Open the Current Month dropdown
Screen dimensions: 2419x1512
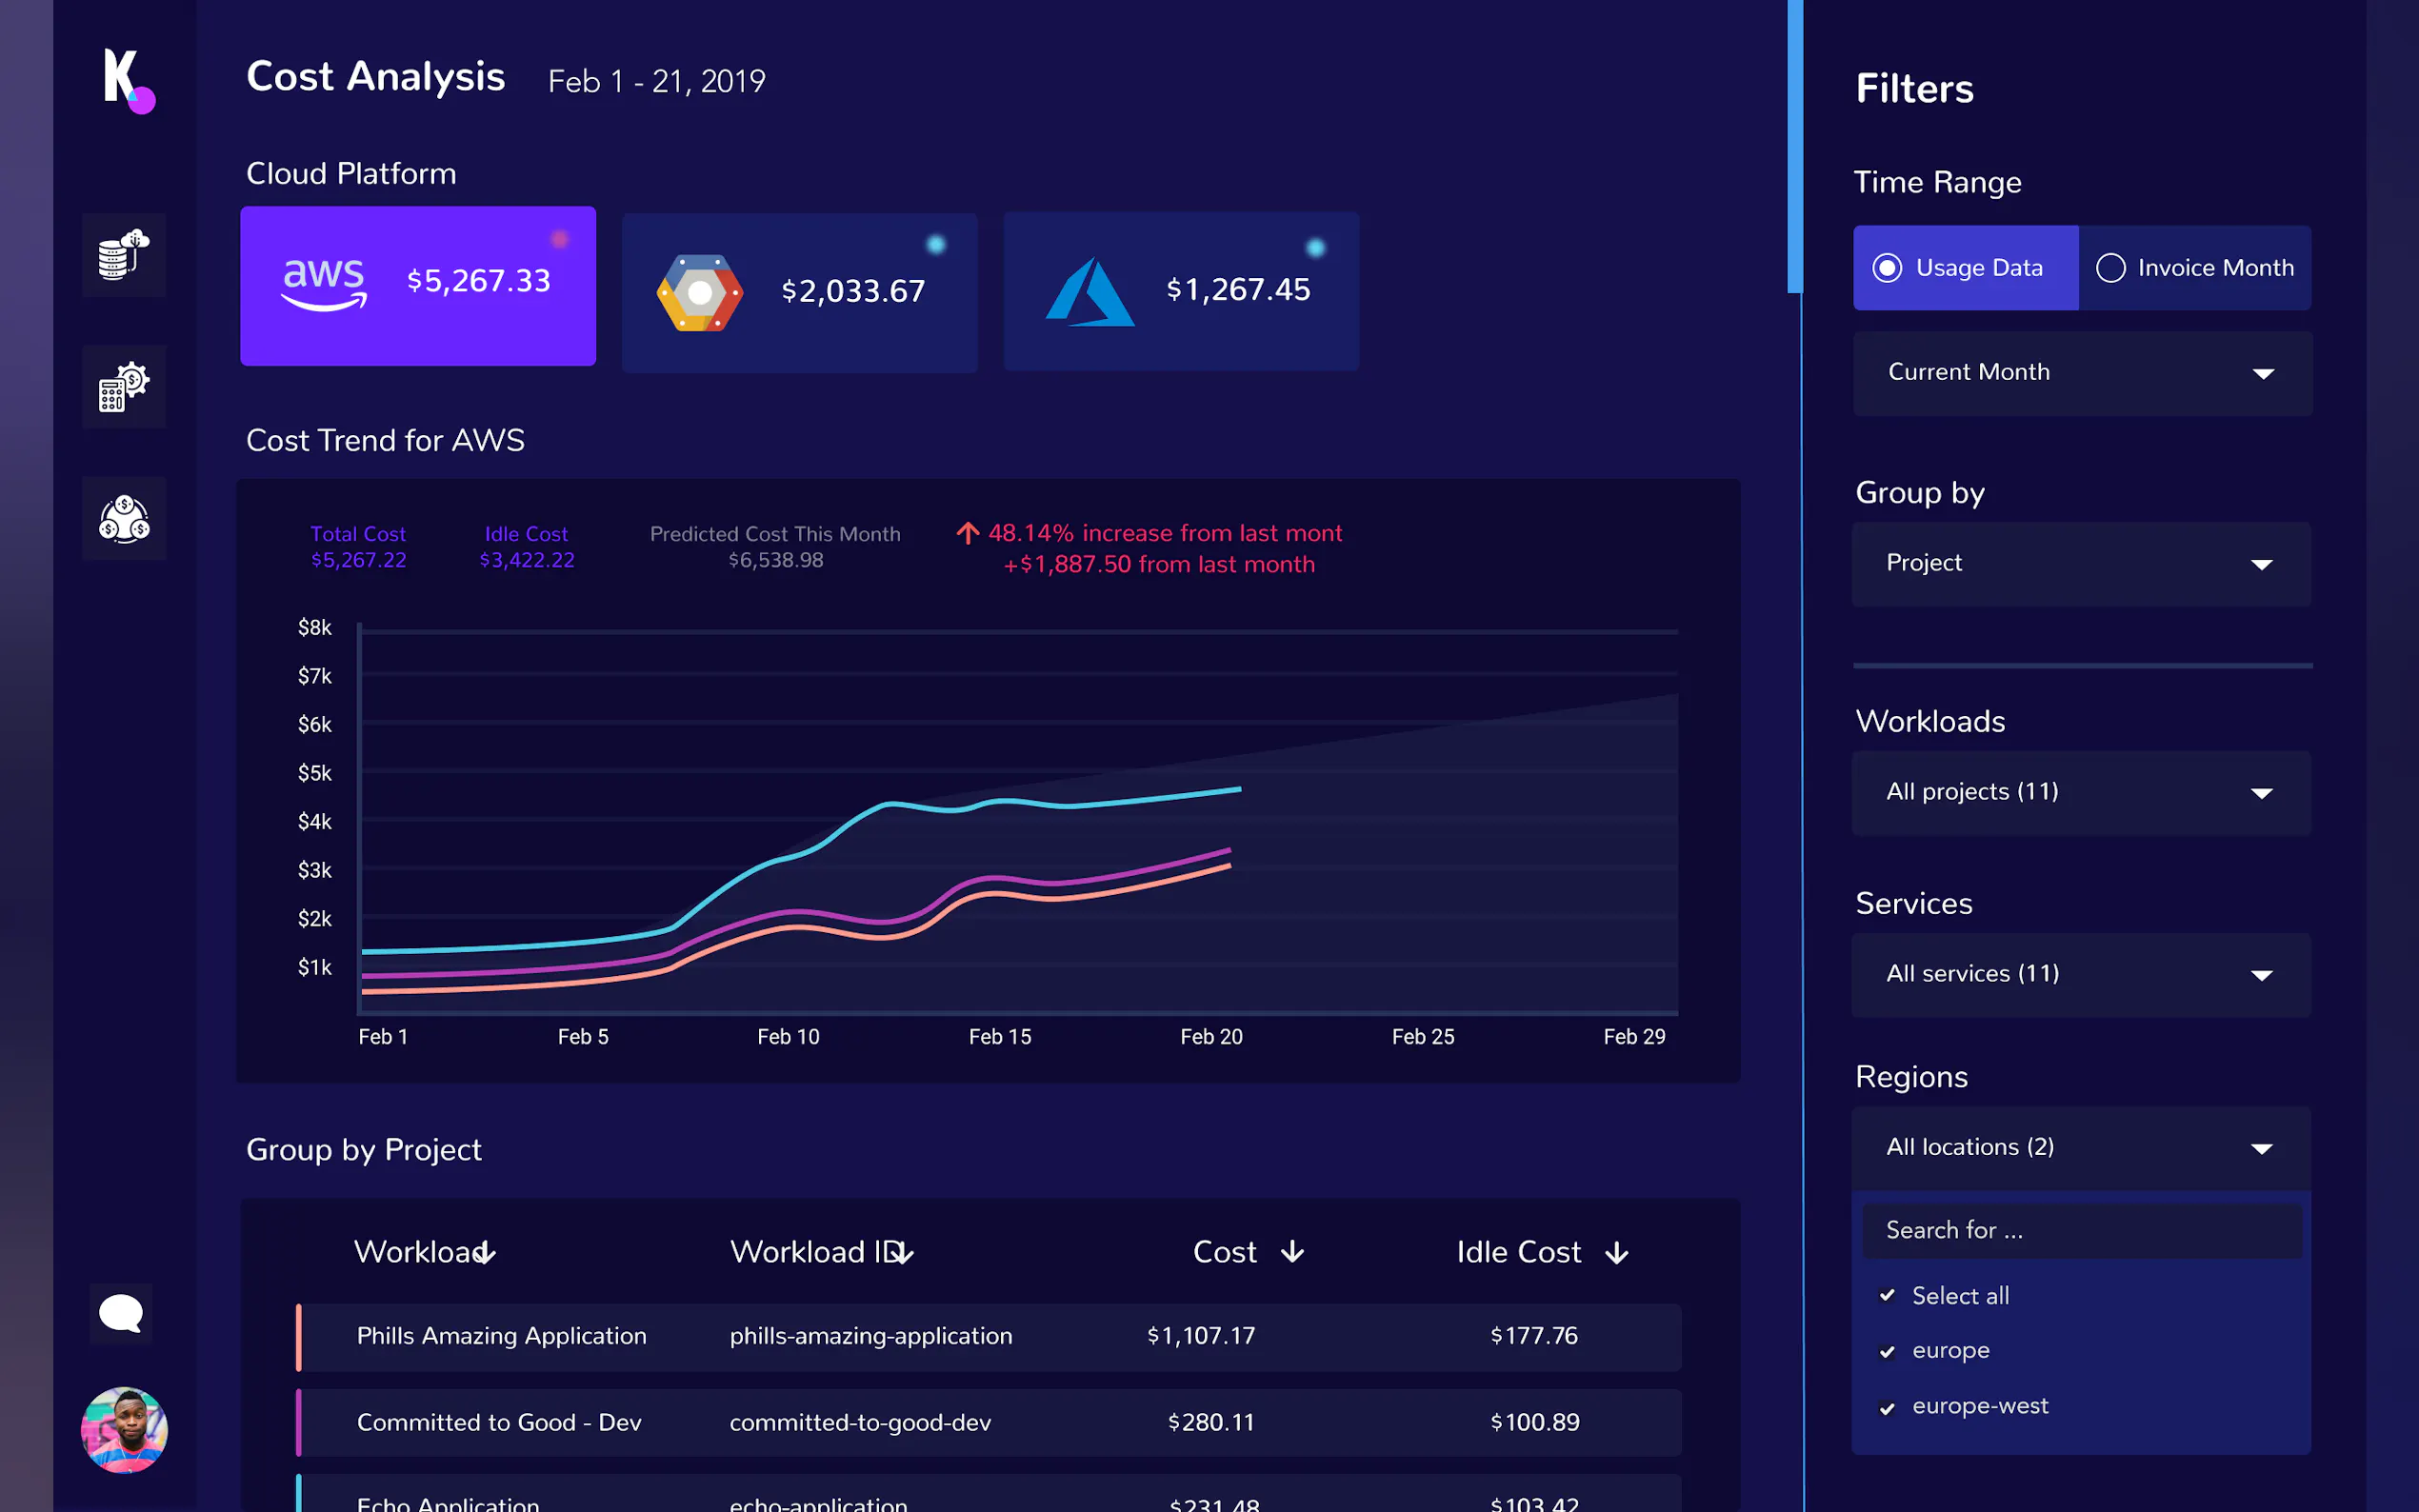coord(2081,373)
